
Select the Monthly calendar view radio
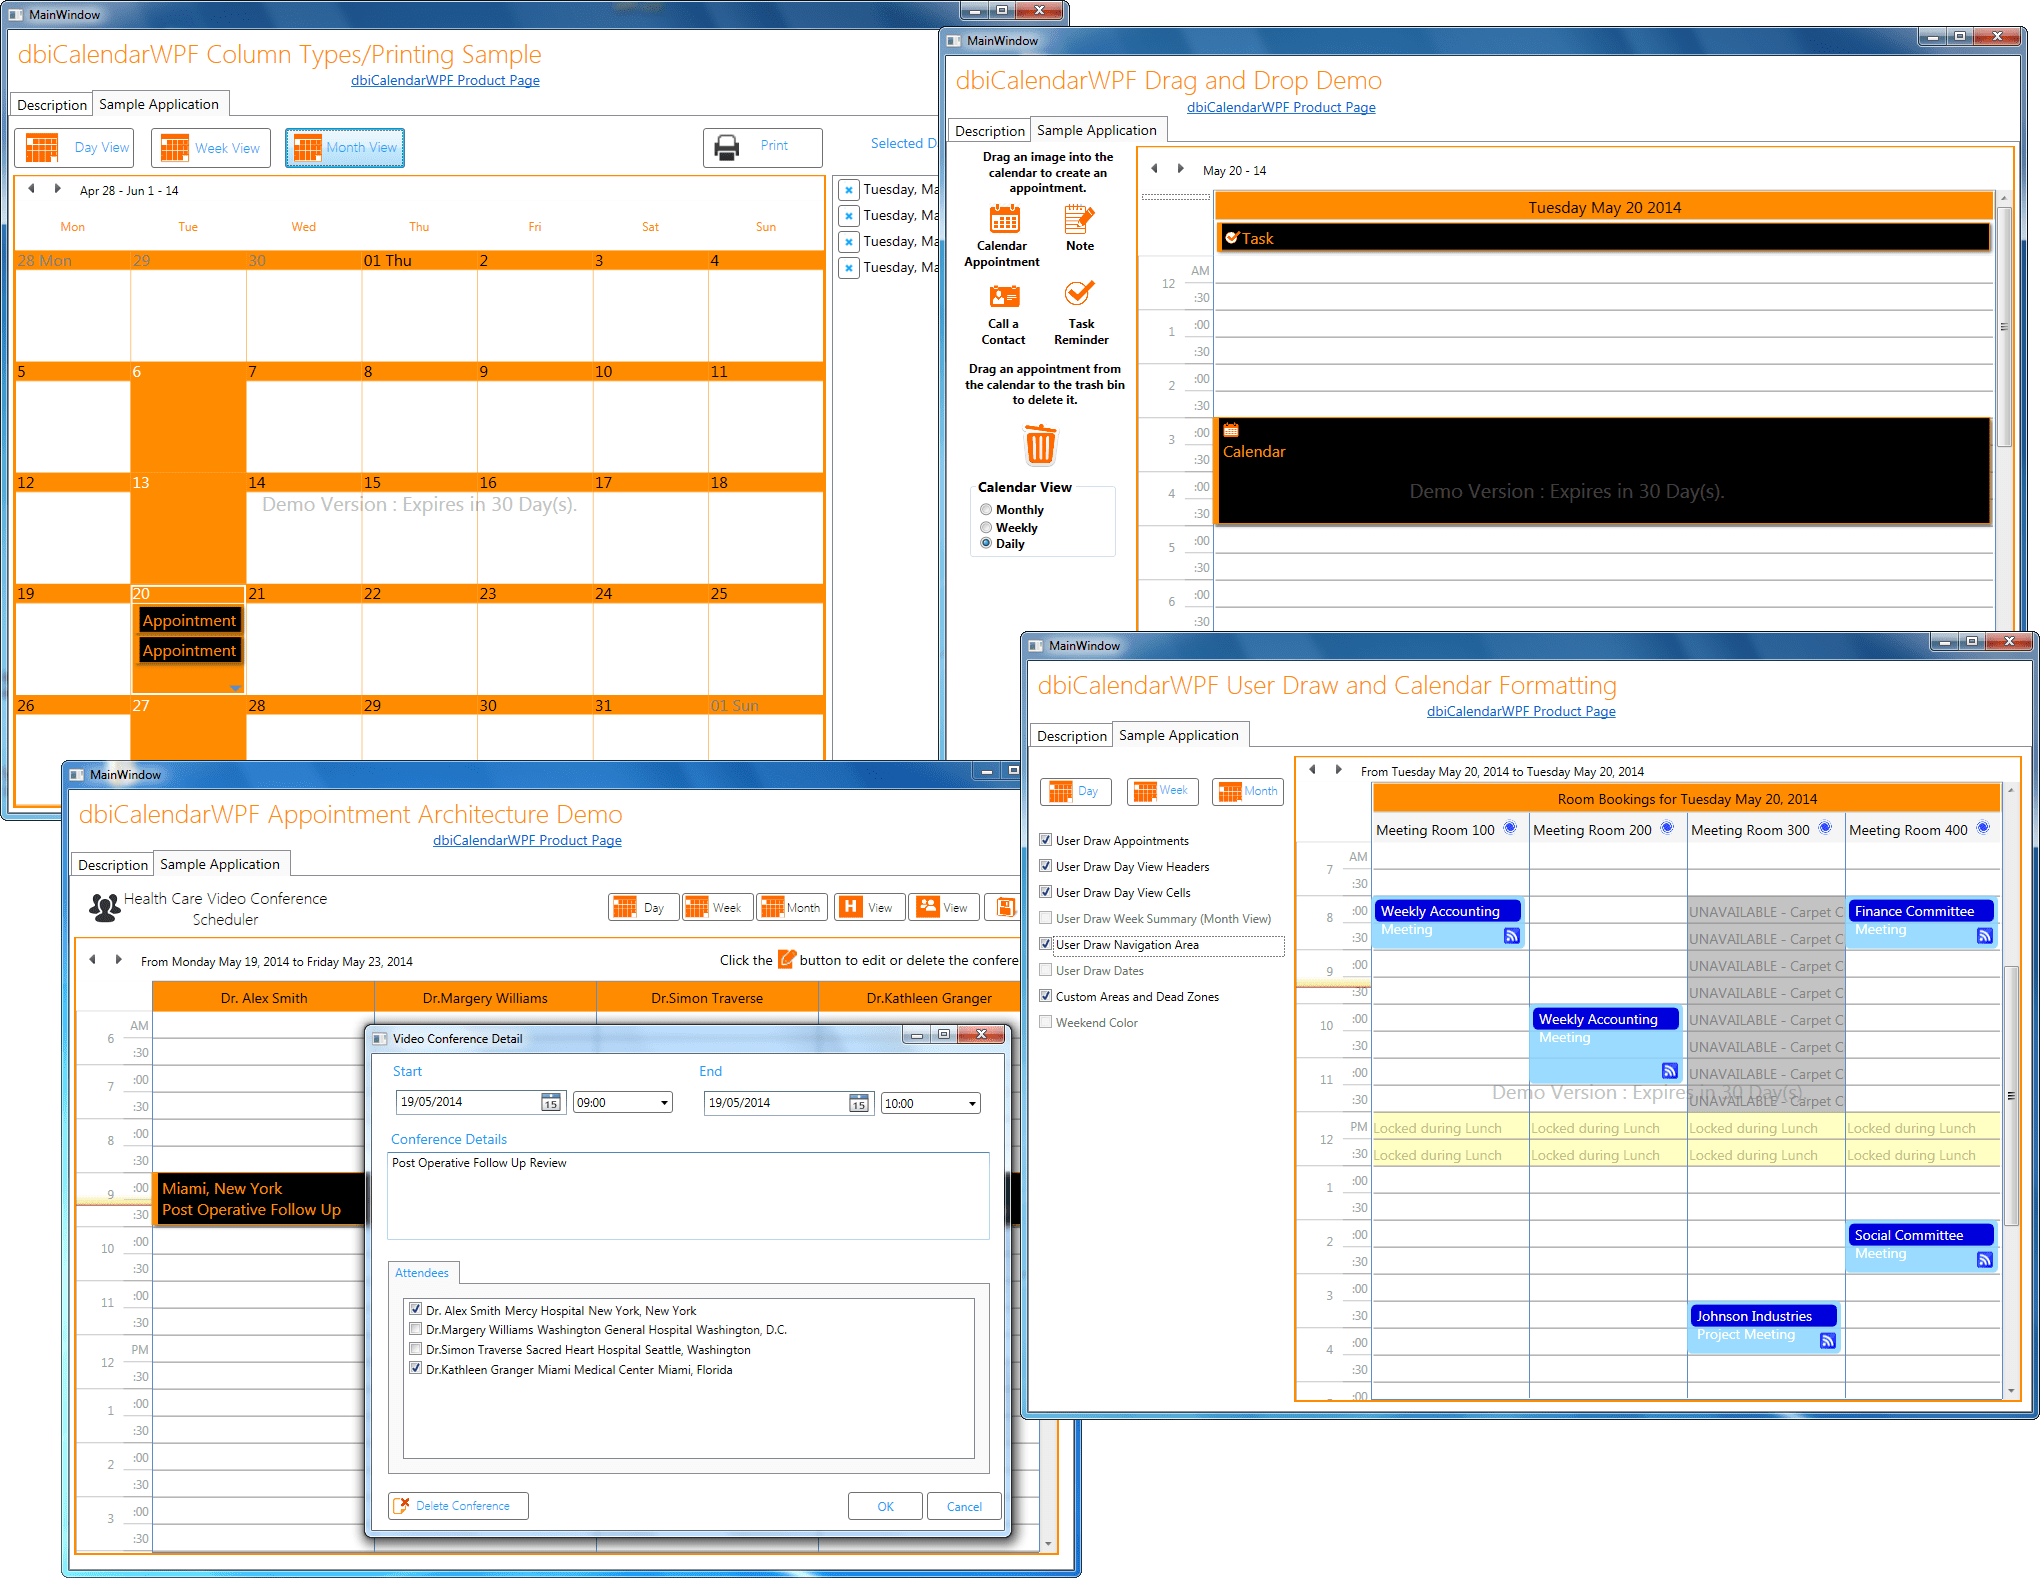tap(986, 510)
